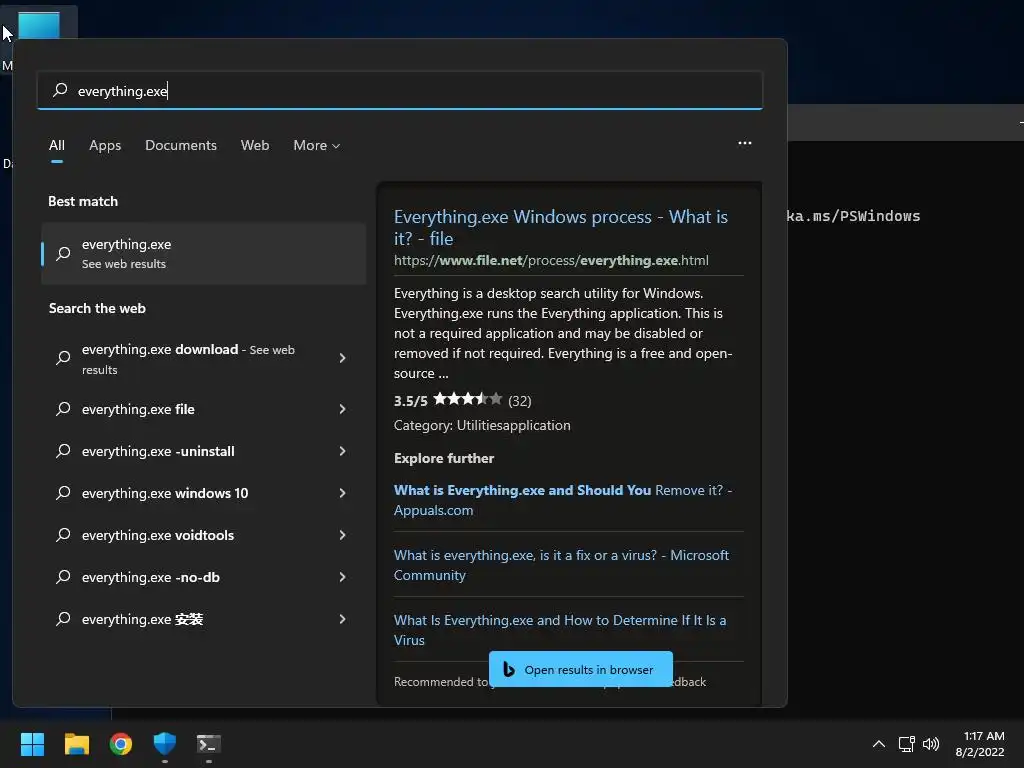Show hidden system tray icons
Image resolution: width=1024 pixels, height=768 pixels.
coord(879,744)
